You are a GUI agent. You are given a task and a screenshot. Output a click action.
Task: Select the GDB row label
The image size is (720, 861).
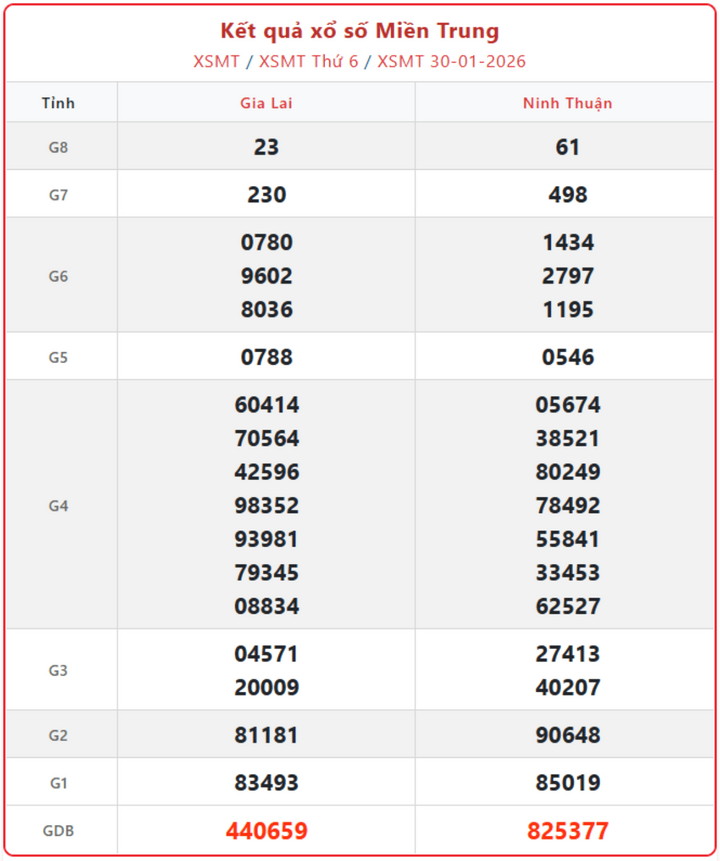point(59,831)
